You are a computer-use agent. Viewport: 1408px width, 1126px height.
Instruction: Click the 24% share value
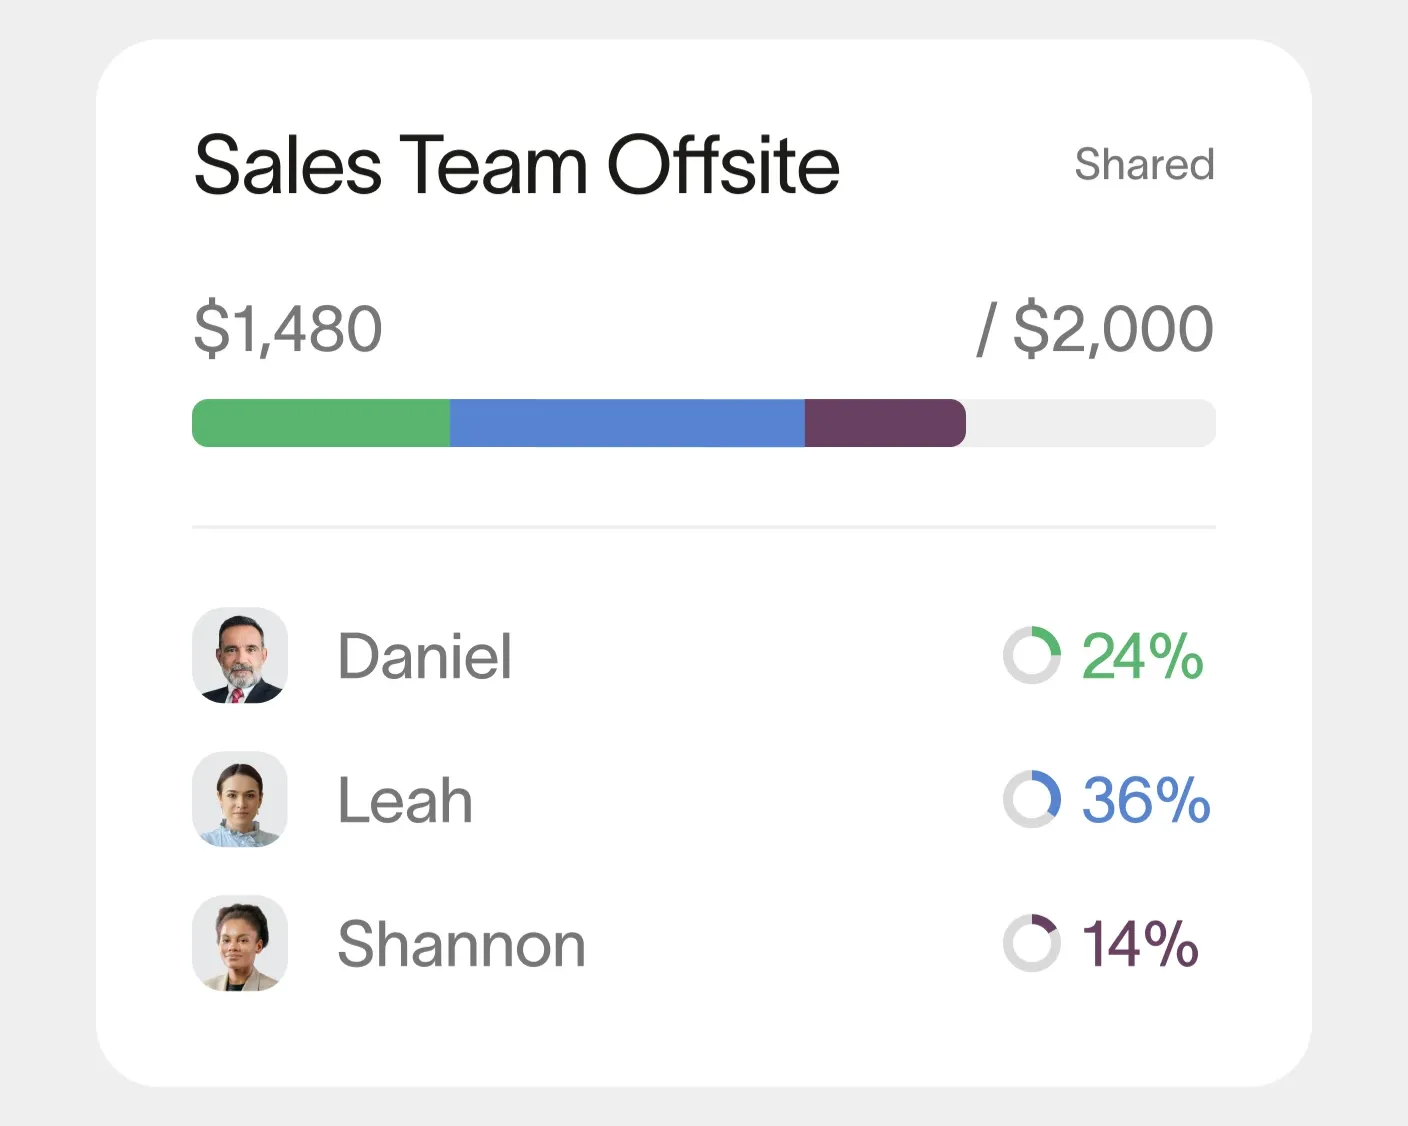point(1142,657)
